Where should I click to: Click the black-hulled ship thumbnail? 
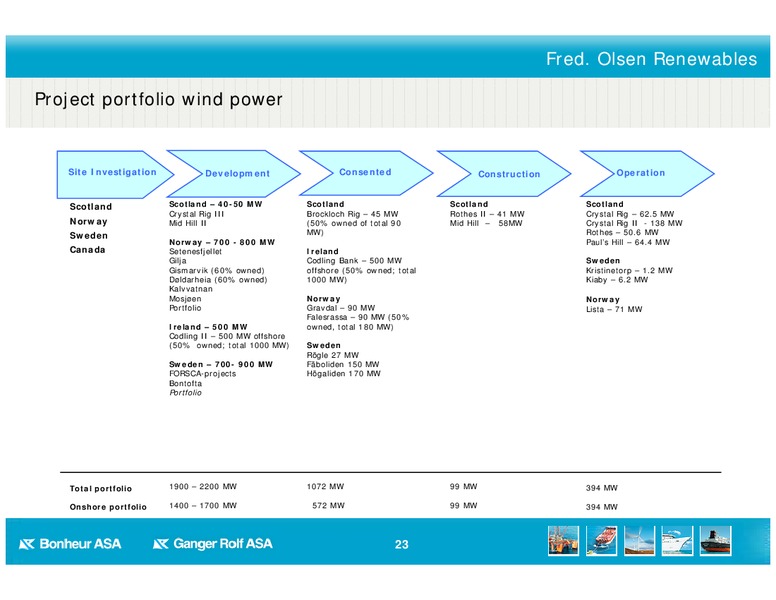(715, 541)
